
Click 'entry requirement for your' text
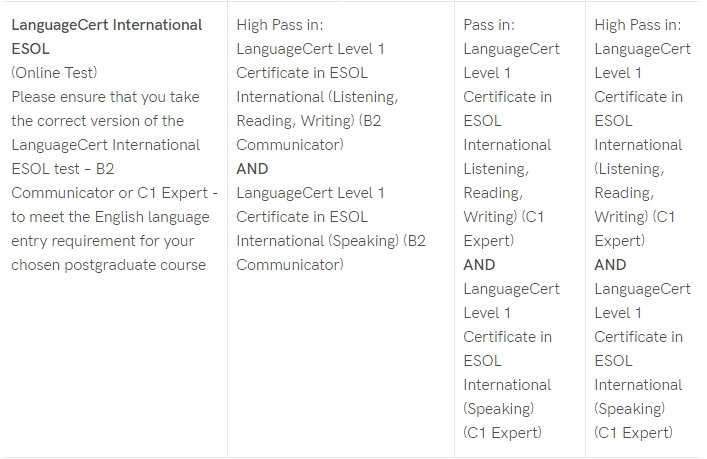click(x=103, y=241)
